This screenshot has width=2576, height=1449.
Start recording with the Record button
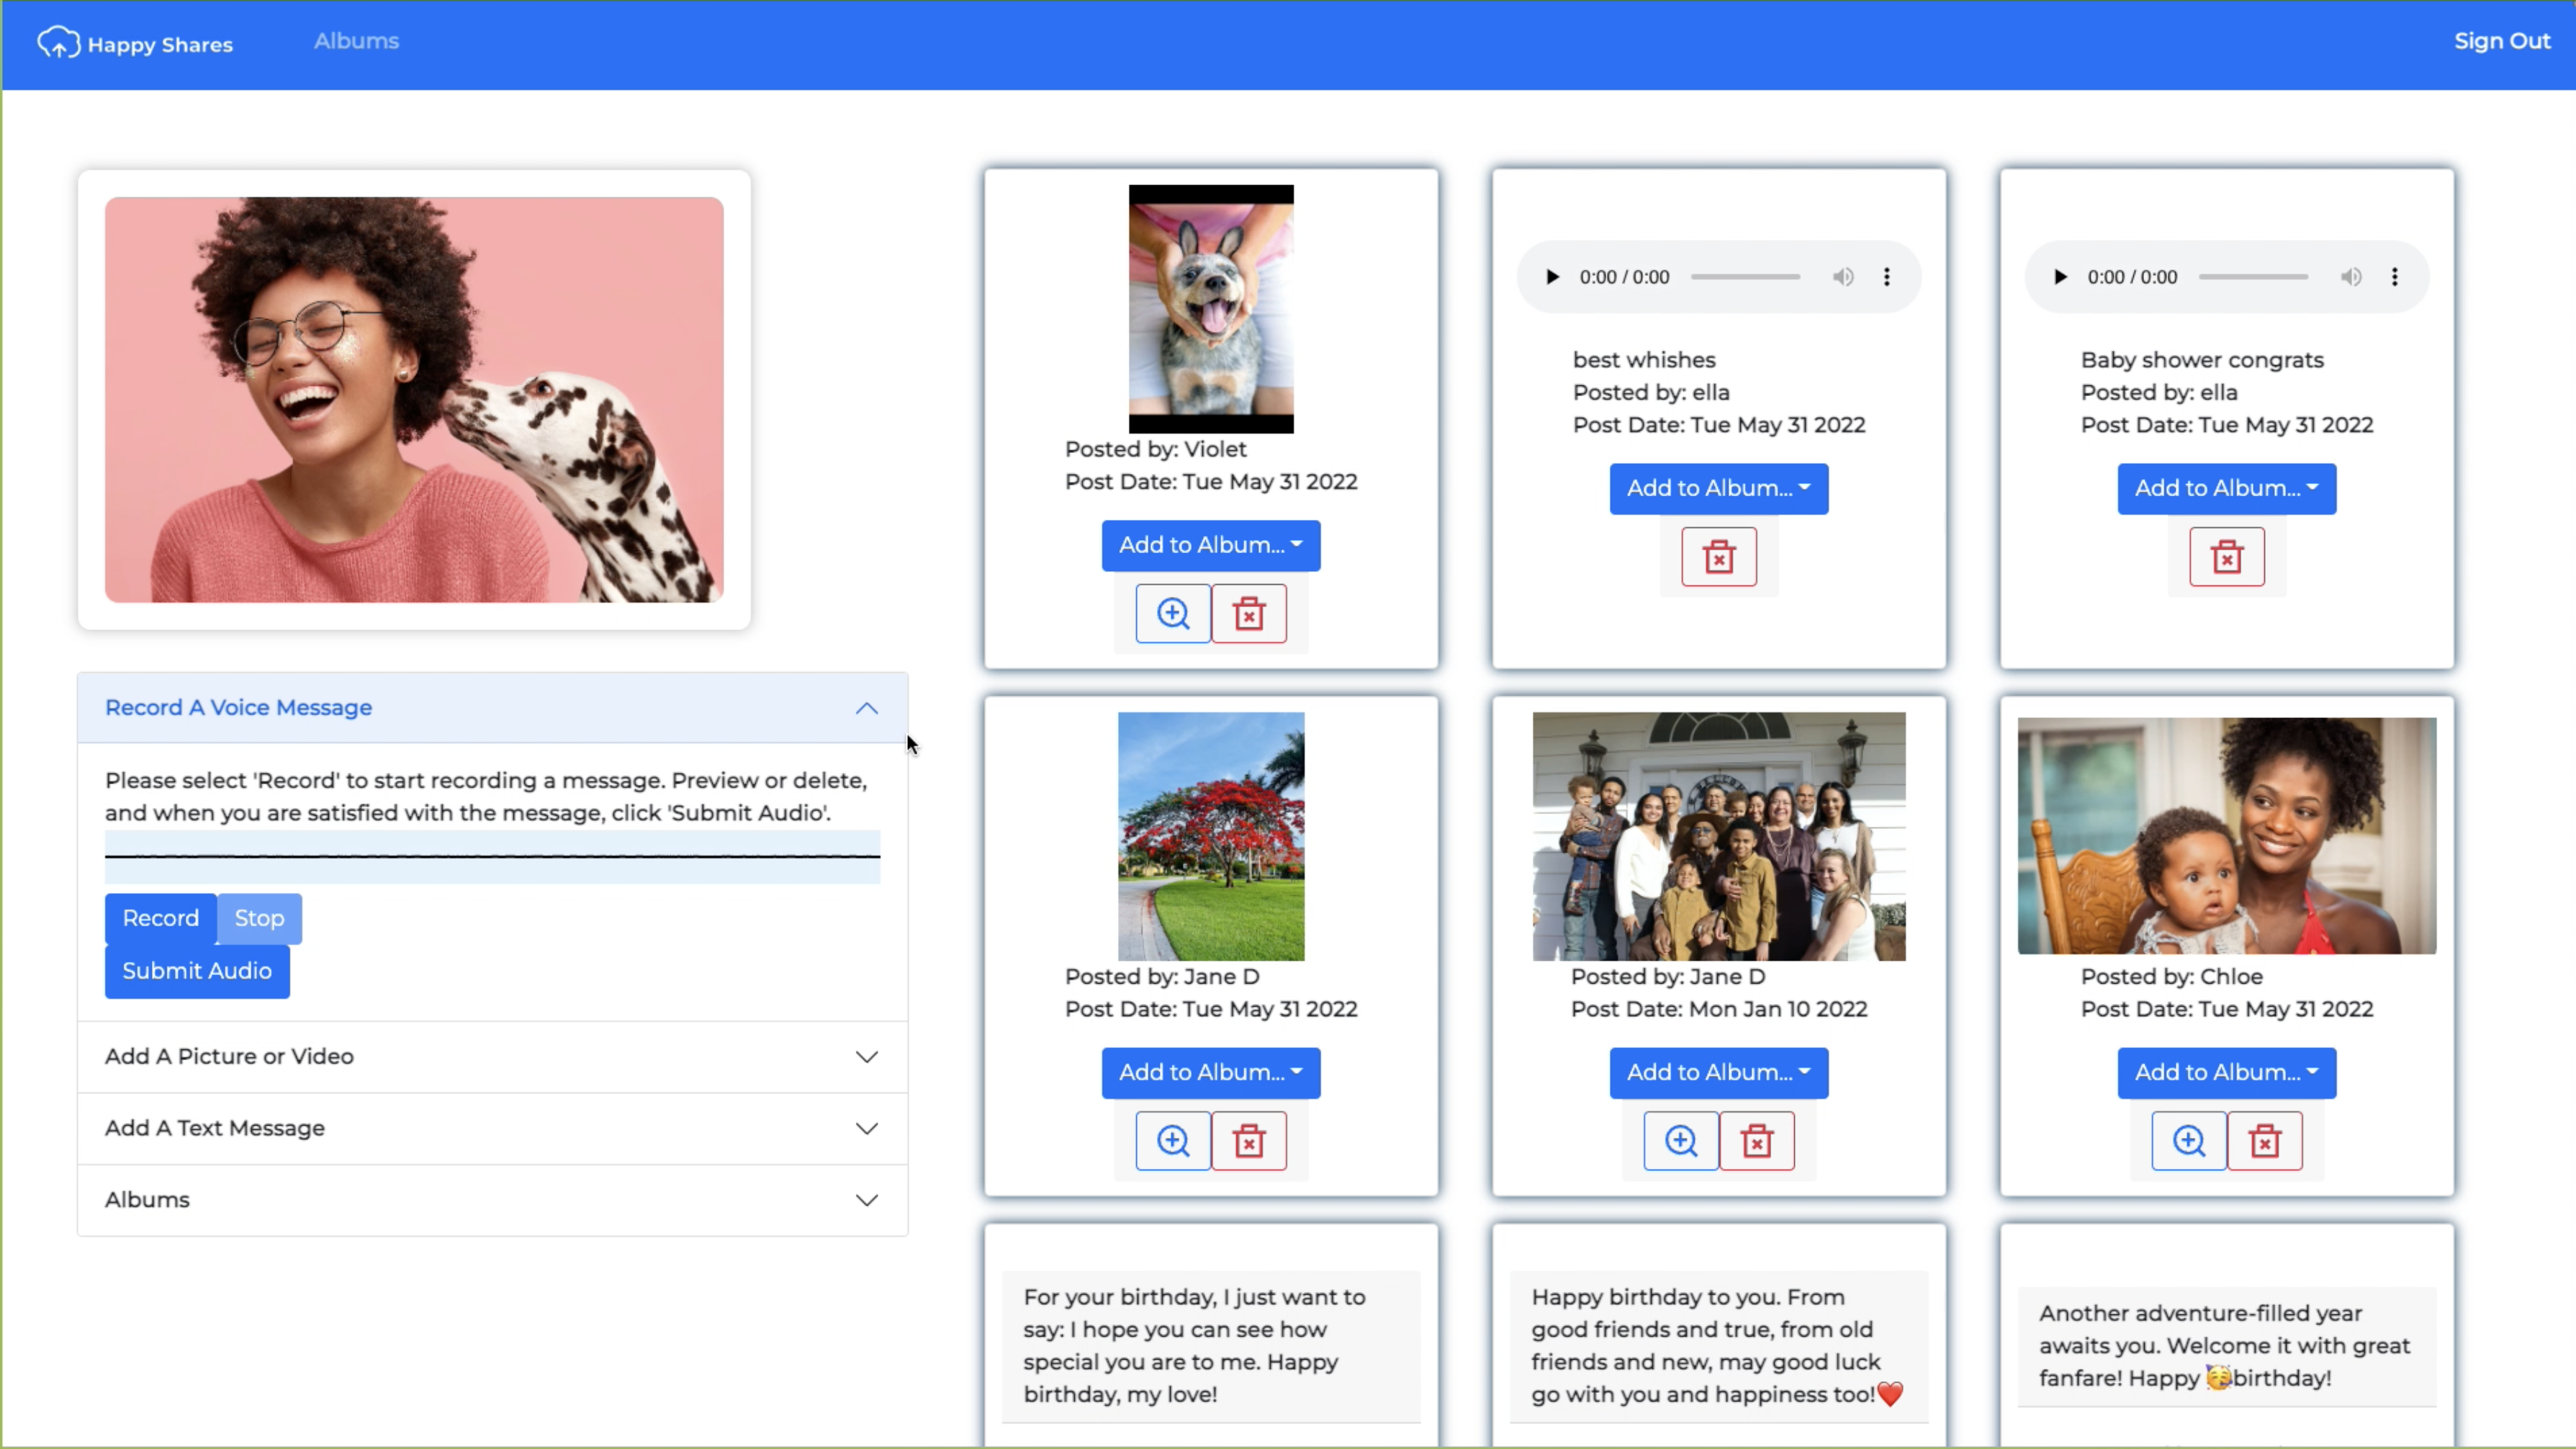[x=160, y=918]
